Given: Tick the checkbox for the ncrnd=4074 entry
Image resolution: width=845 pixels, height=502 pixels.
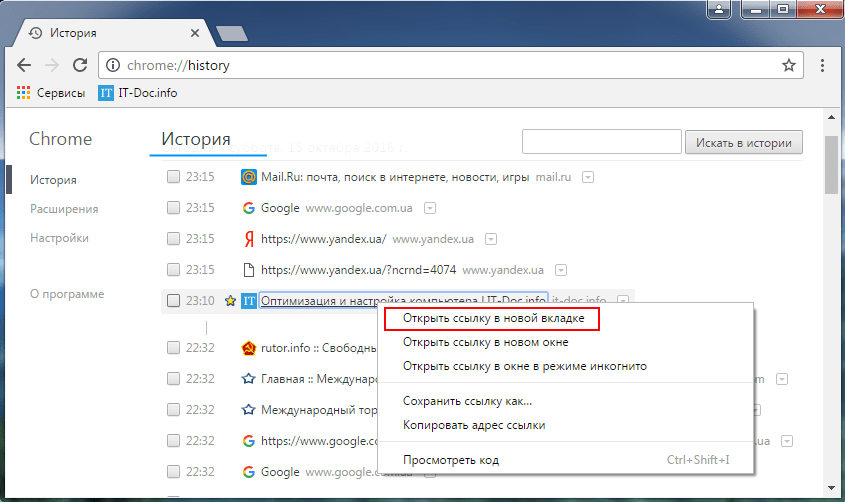Looking at the screenshot, I should click(173, 270).
